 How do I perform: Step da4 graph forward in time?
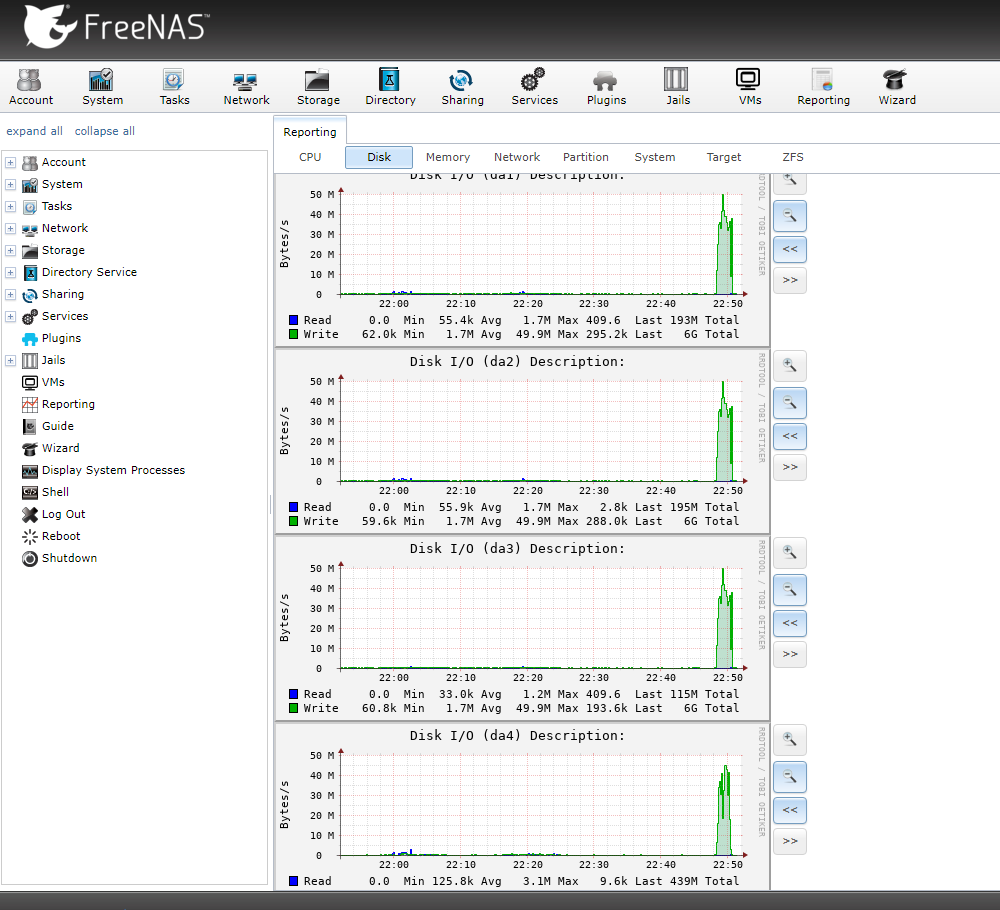coord(790,840)
